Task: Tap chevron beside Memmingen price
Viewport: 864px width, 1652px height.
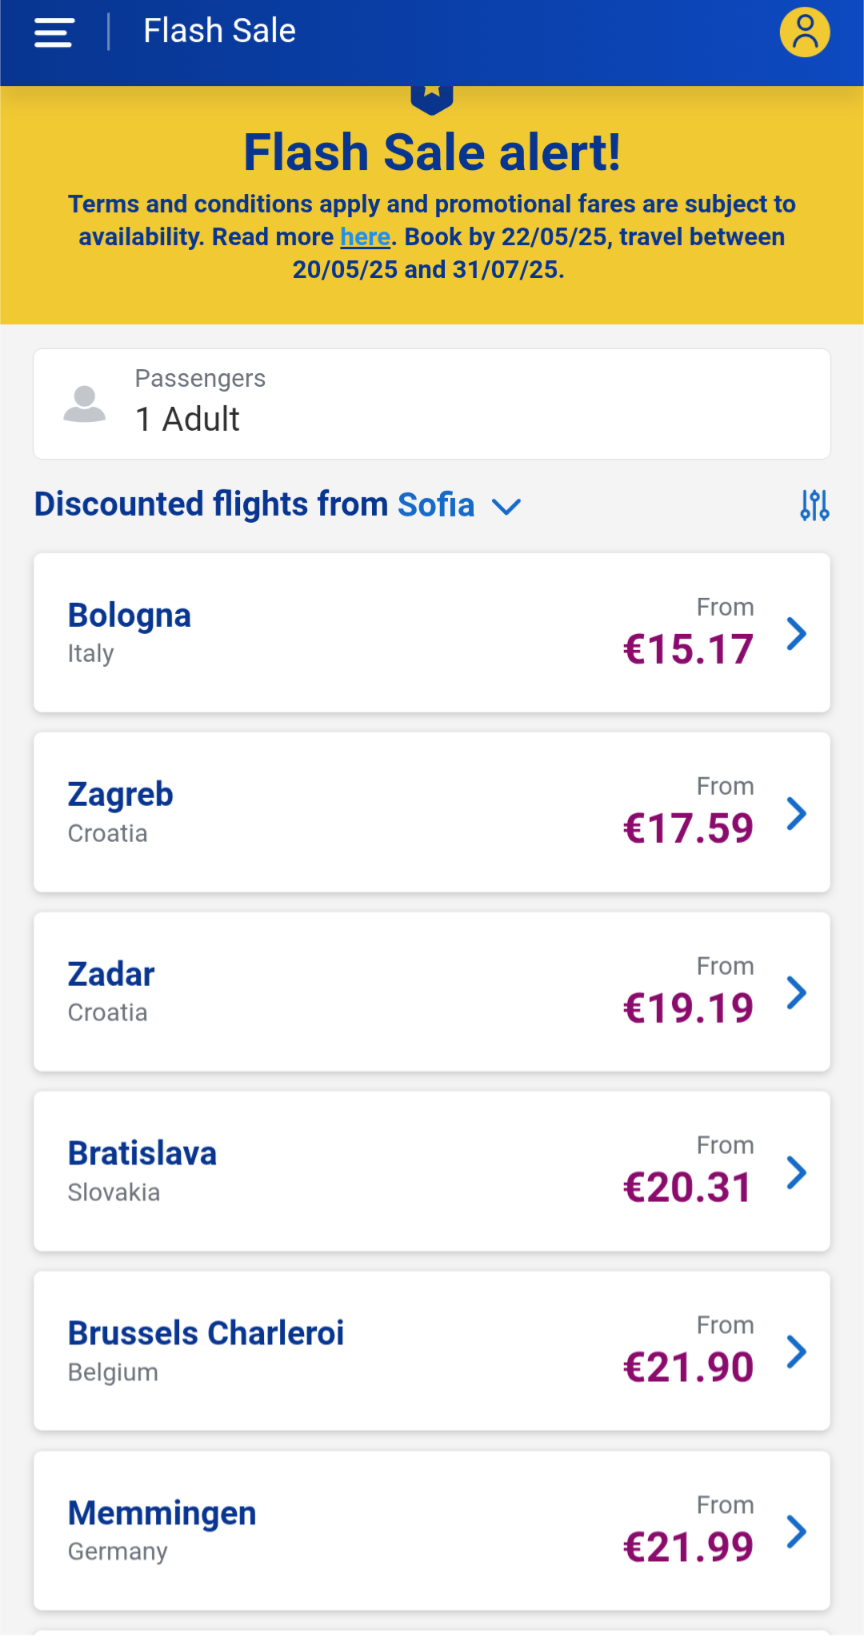Action: (x=796, y=1531)
